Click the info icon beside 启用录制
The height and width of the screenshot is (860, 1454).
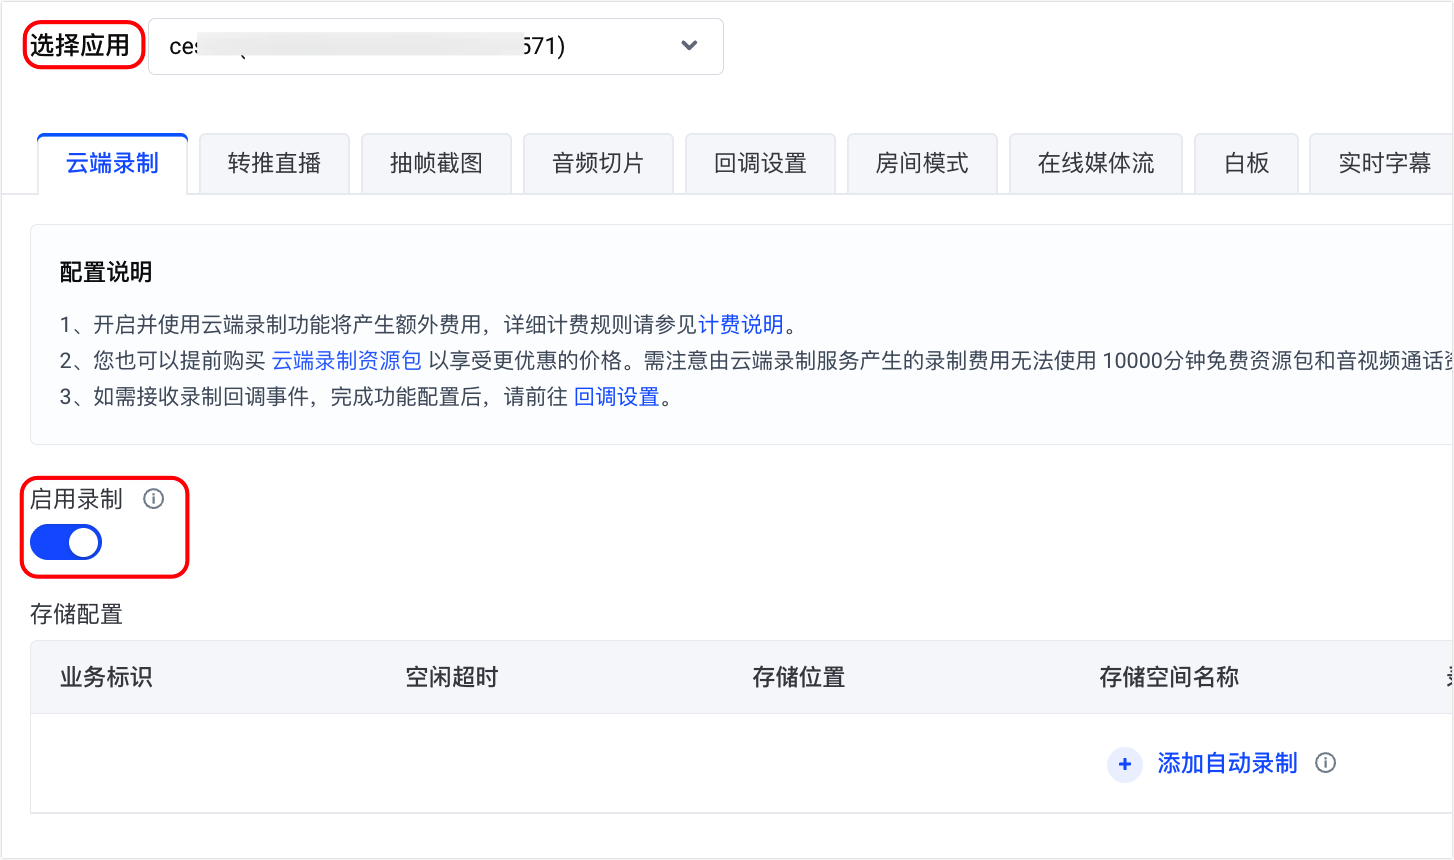click(153, 499)
